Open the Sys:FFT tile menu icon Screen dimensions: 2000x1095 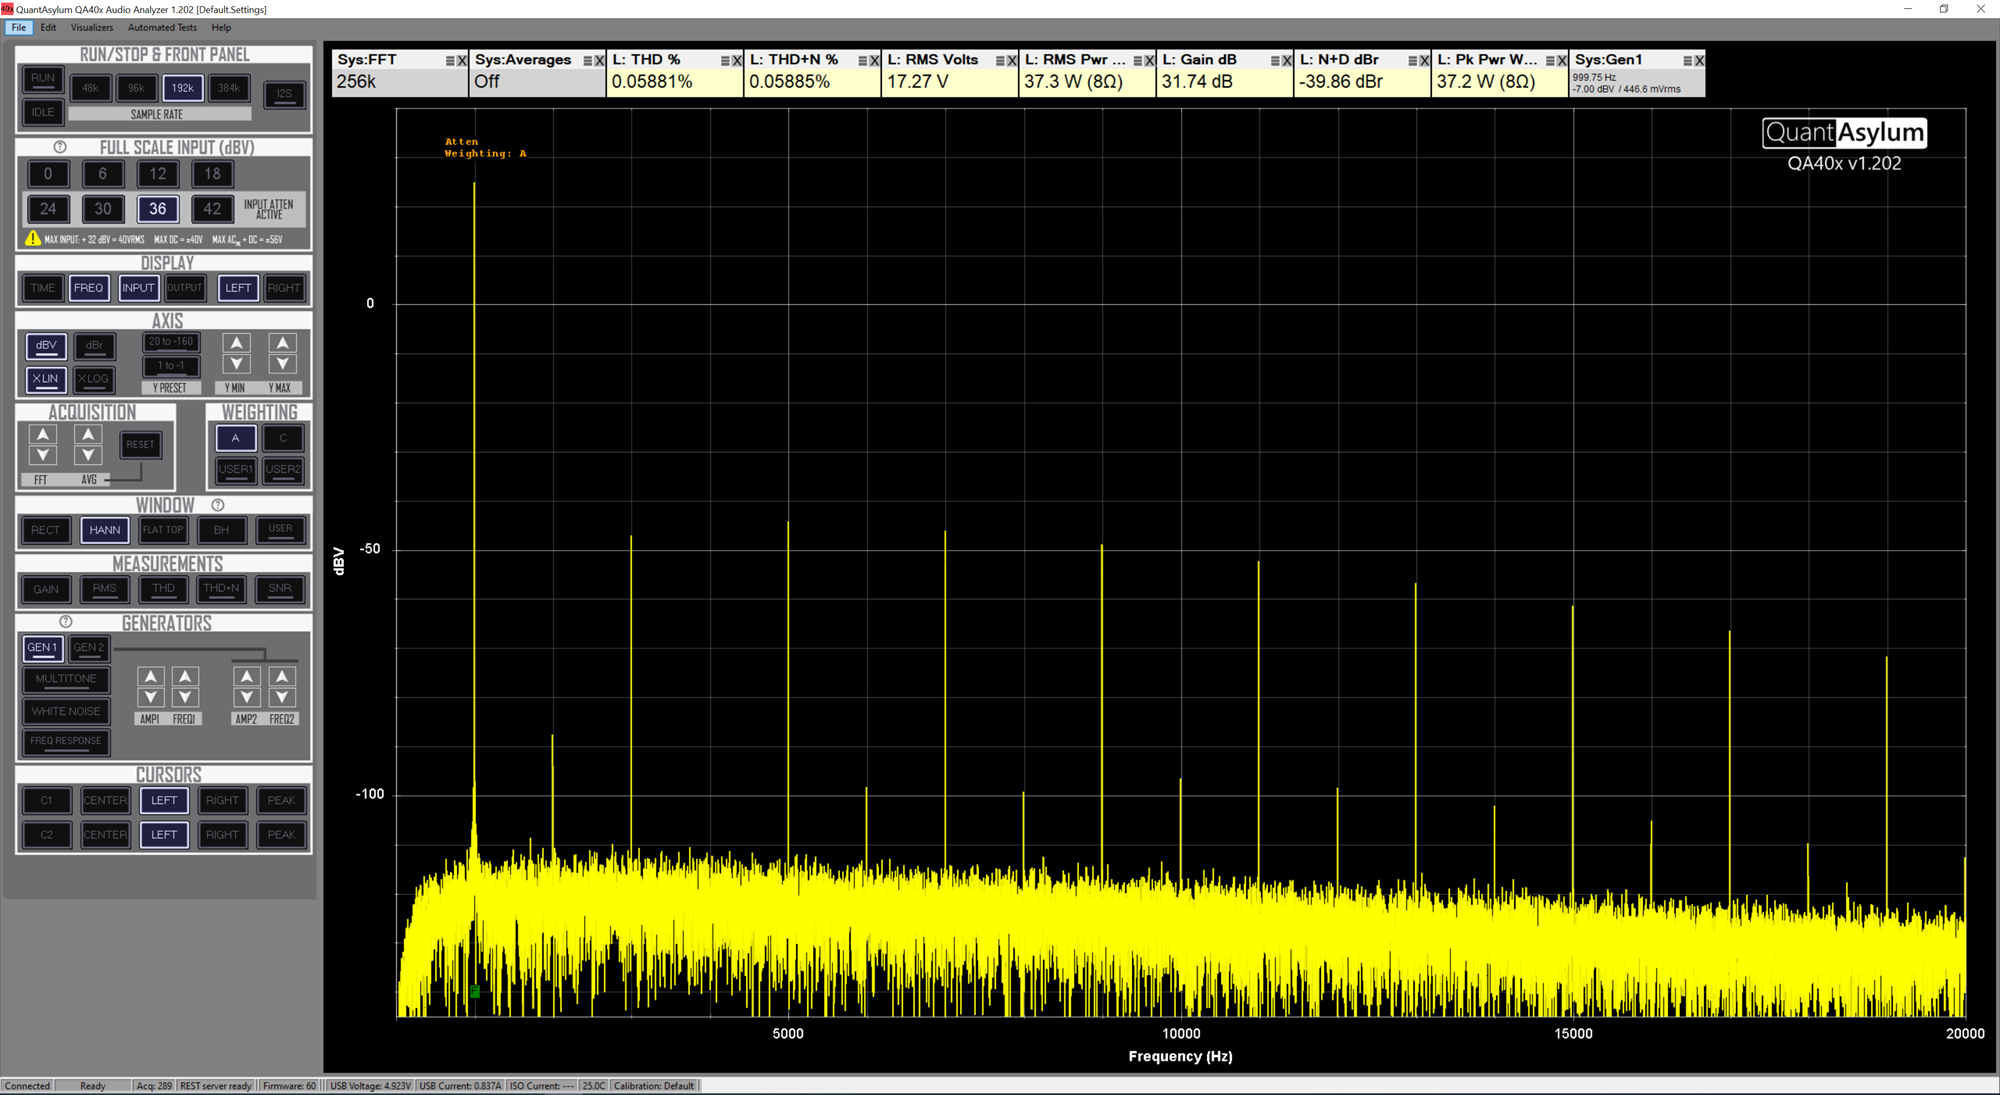(x=450, y=61)
